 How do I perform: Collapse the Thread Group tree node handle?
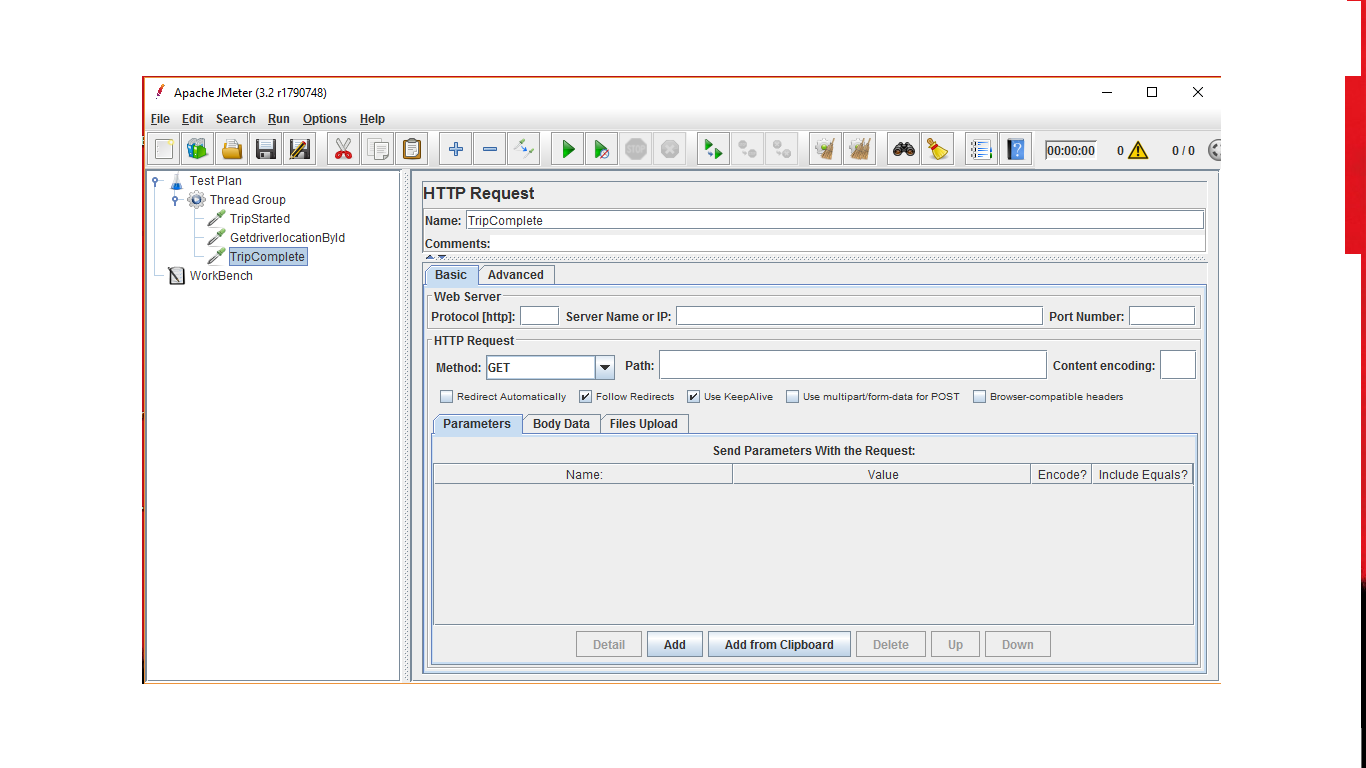tap(176, 200)
